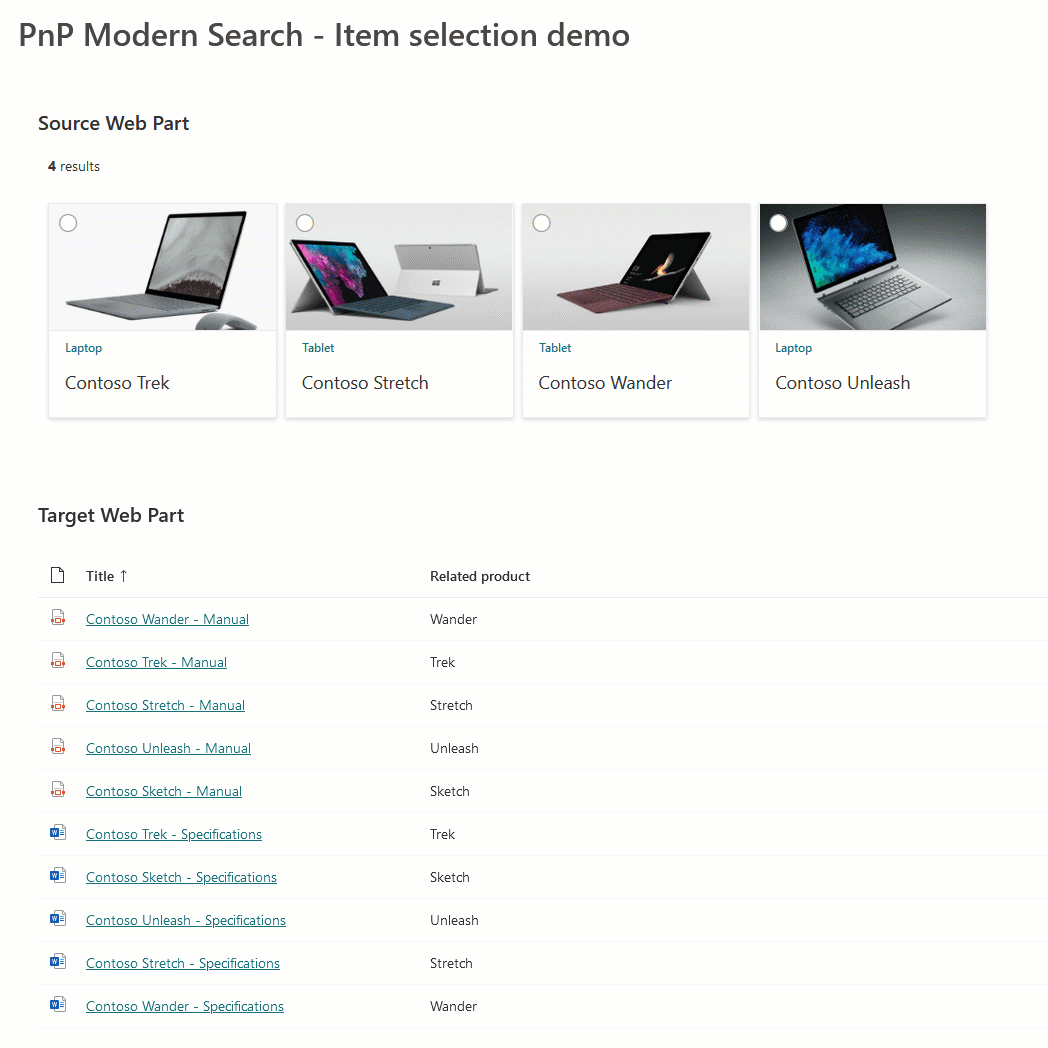
Task: Click PDF icon beside Contoso Trek - Manual
Action: click(x=58, y=660)
